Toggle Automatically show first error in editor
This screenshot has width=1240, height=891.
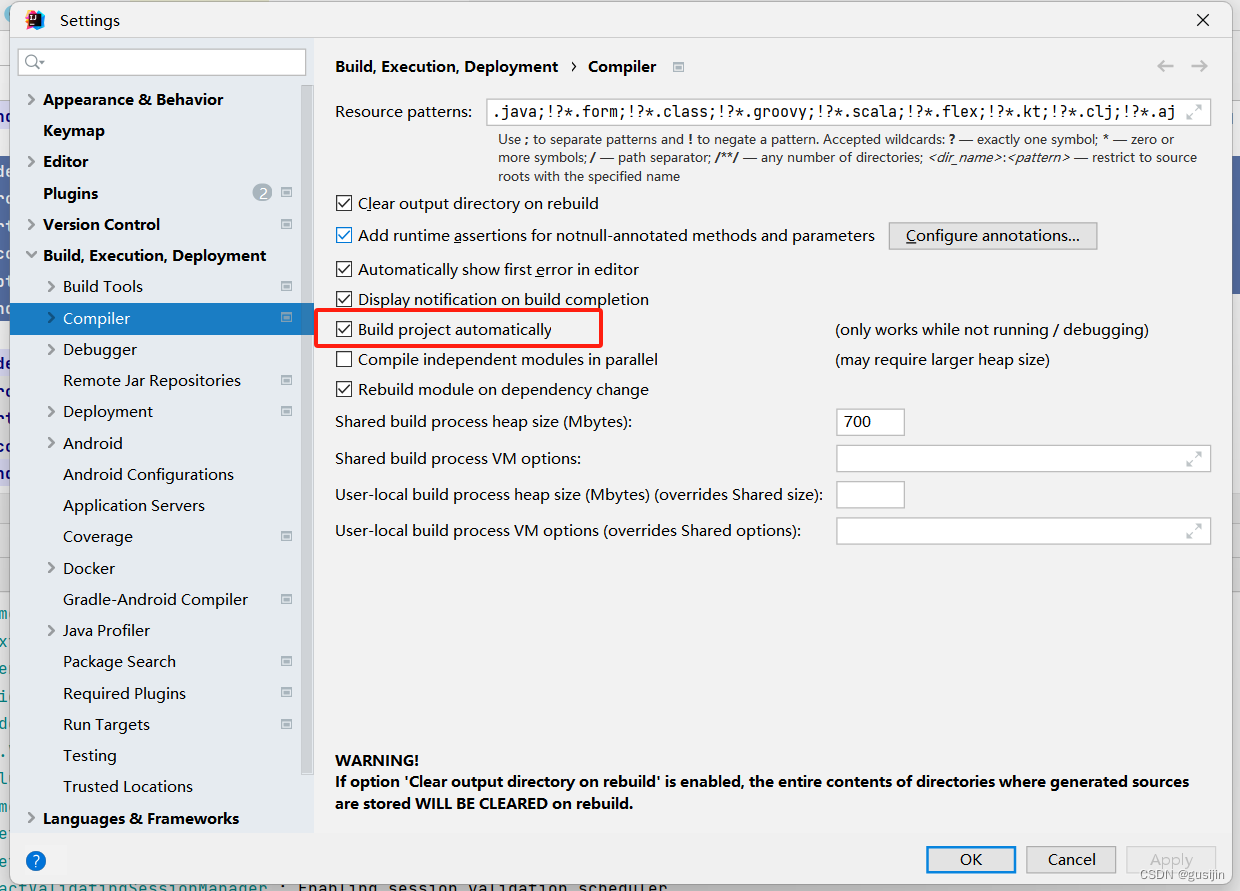(x=344, y=269)
